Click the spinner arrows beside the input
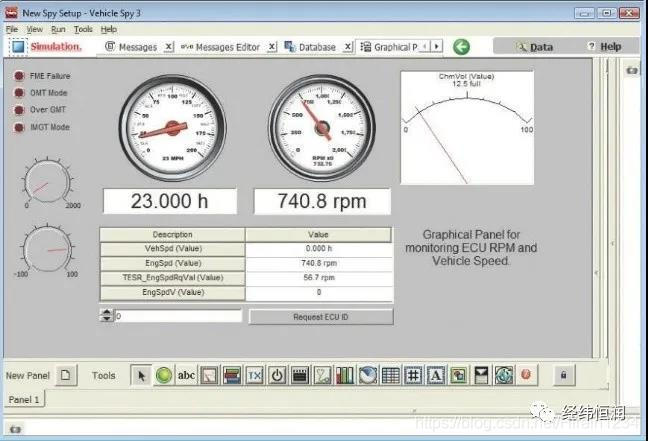 click(x=107, y=315)
